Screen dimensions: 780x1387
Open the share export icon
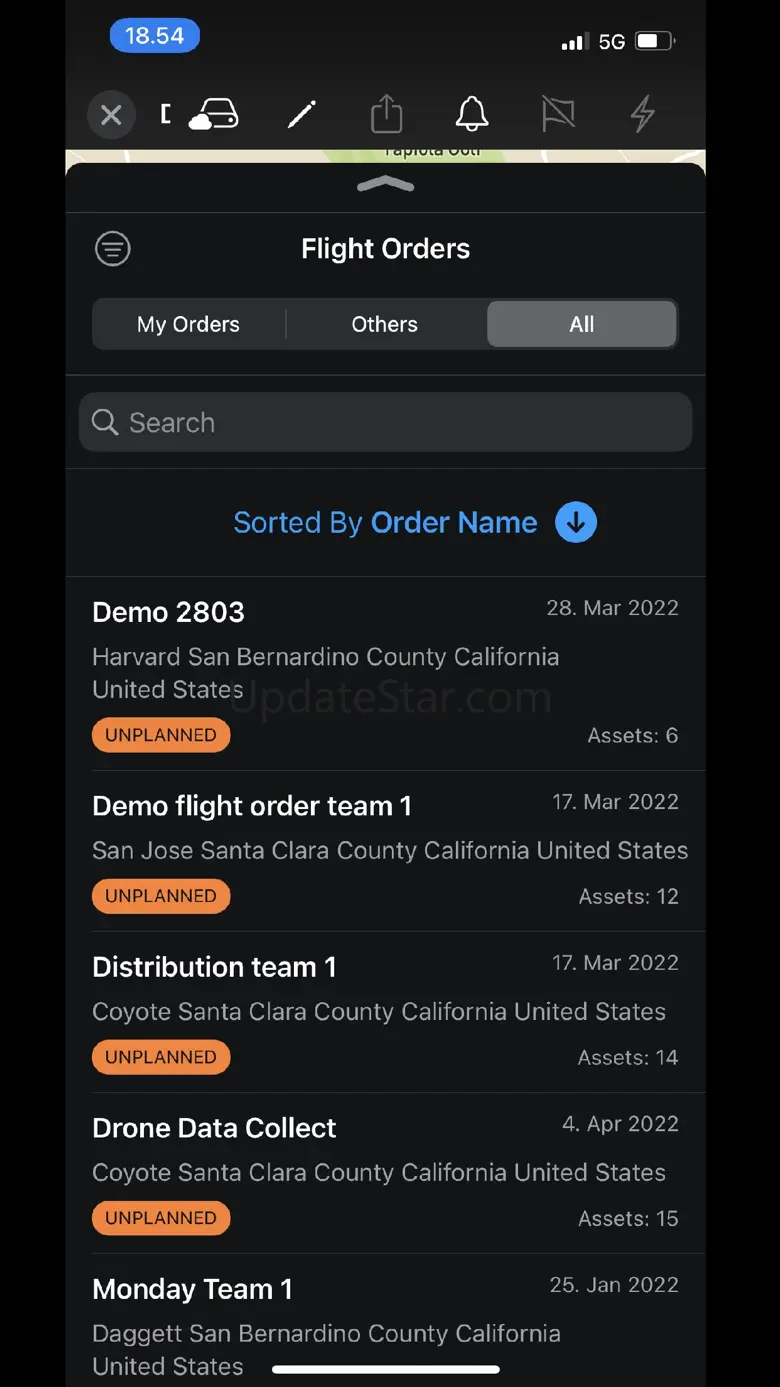(387, 114)
